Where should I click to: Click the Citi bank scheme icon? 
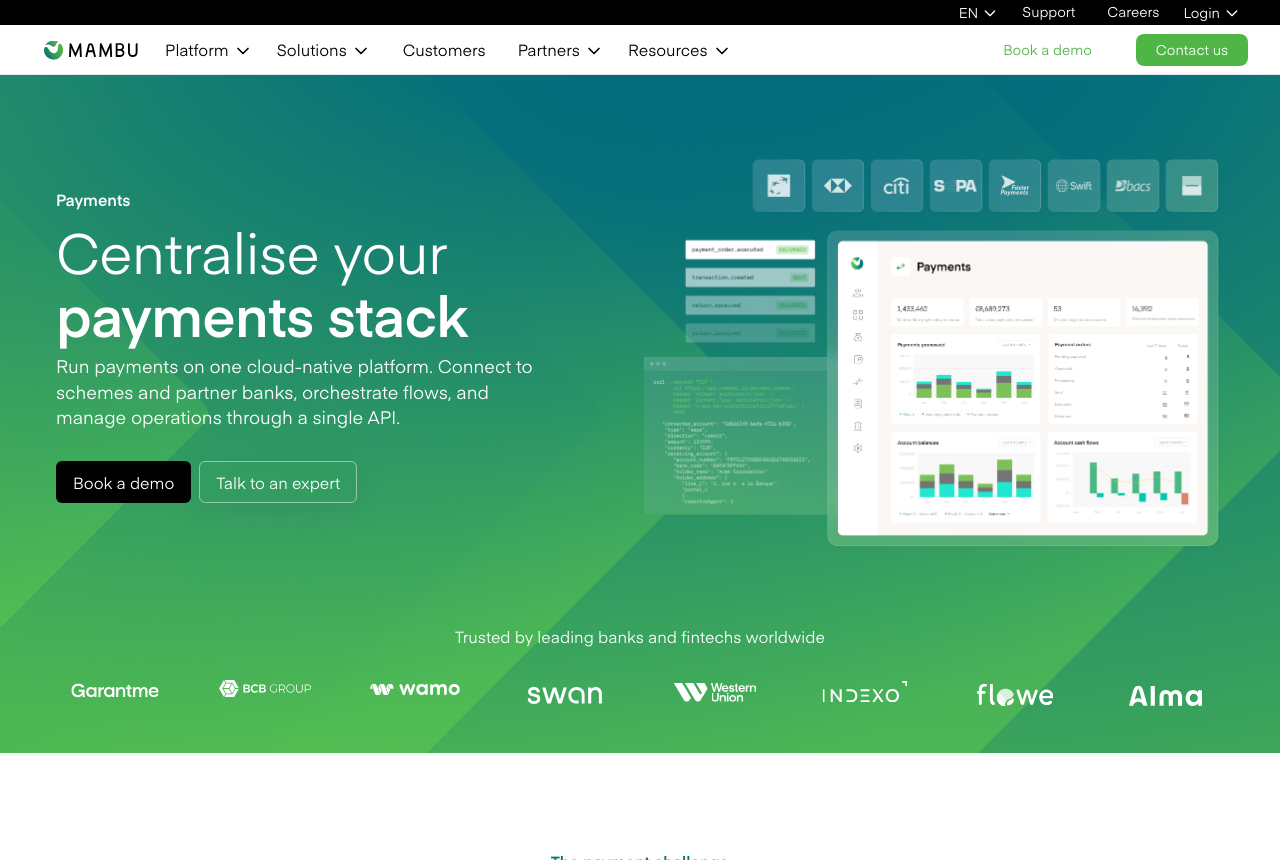(897, 186)
